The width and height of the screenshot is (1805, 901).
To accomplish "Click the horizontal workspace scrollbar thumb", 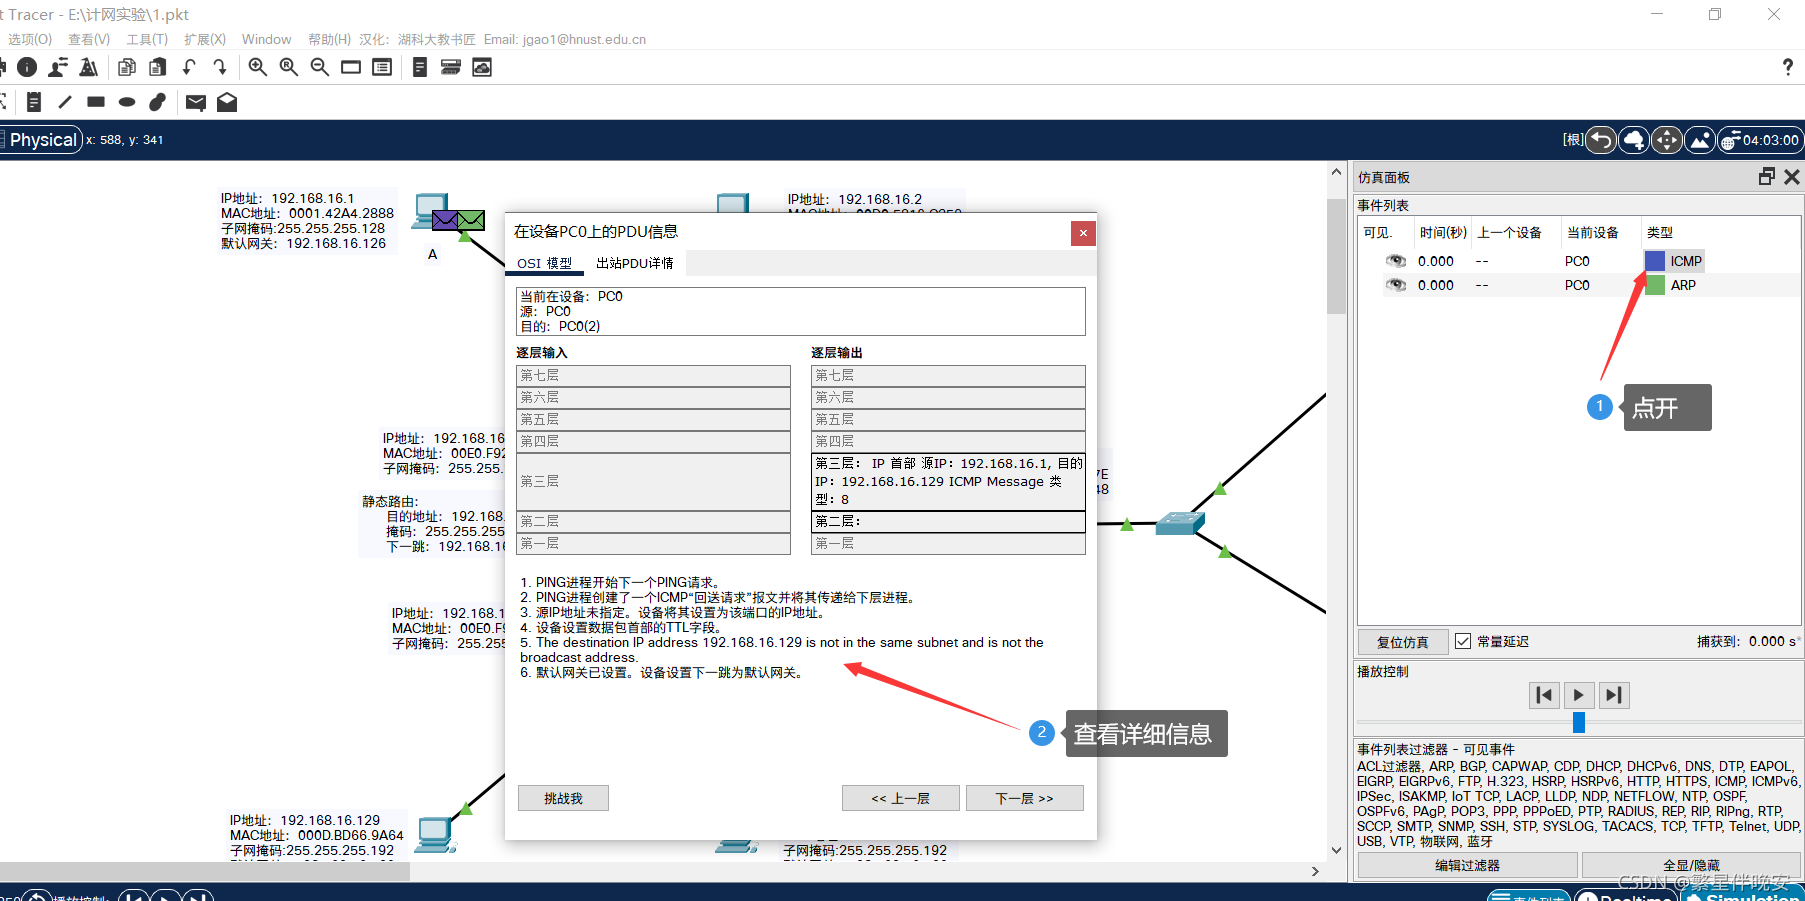I will tap(204, 871).
